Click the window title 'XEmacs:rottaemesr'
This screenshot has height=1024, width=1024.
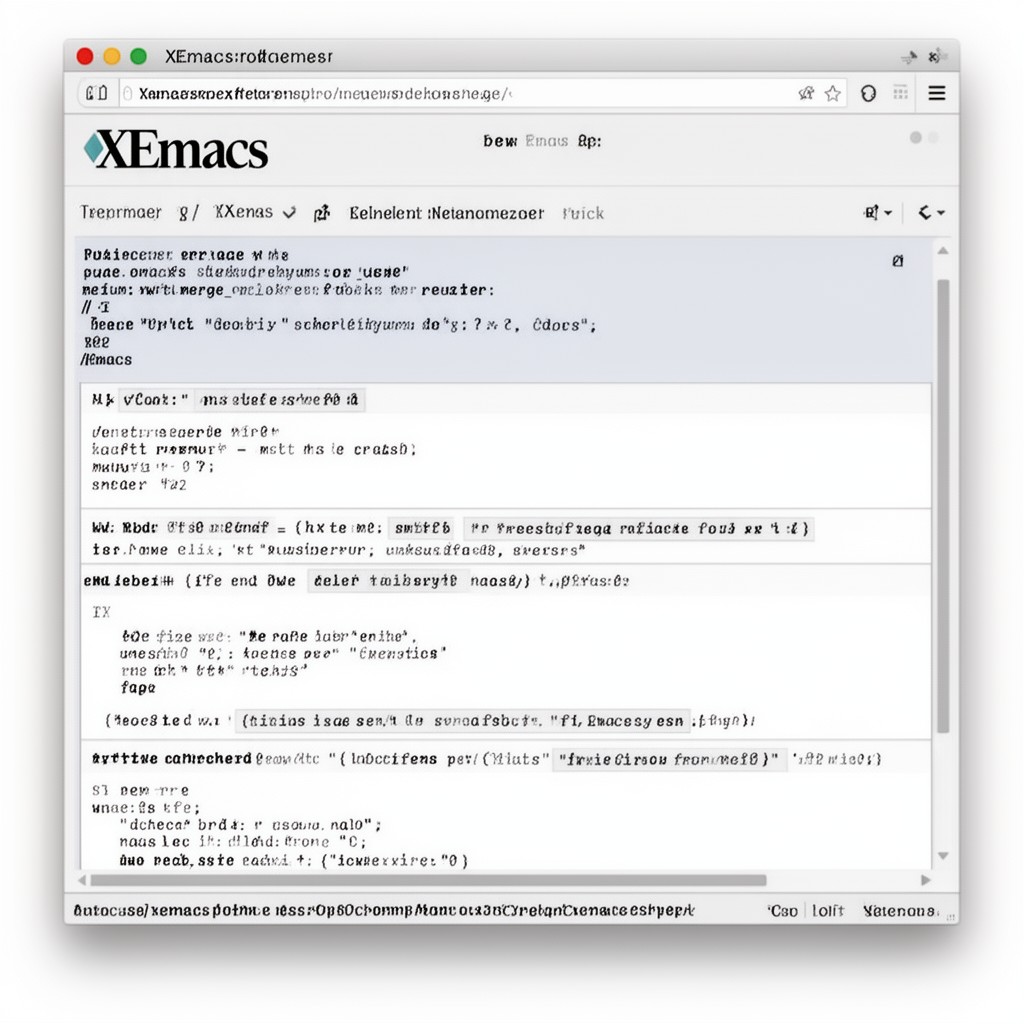[249, 57]
